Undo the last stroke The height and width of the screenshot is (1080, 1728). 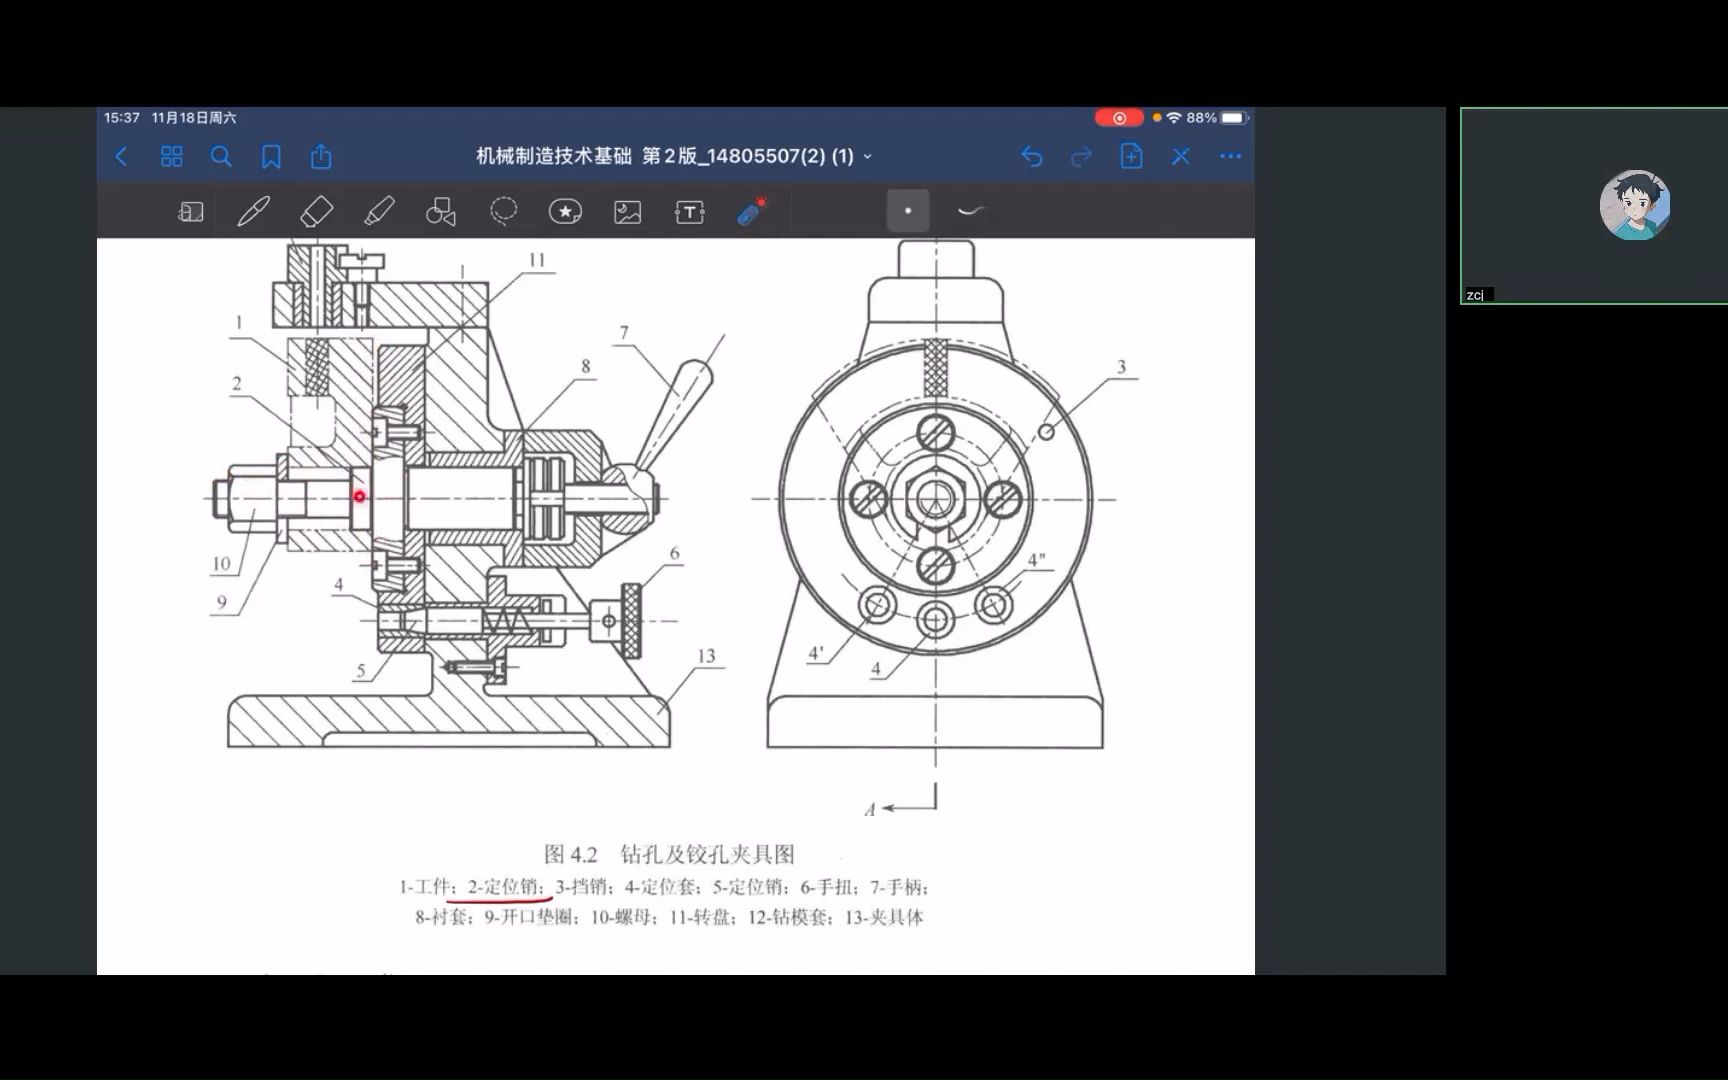(x=1032, y=156)
